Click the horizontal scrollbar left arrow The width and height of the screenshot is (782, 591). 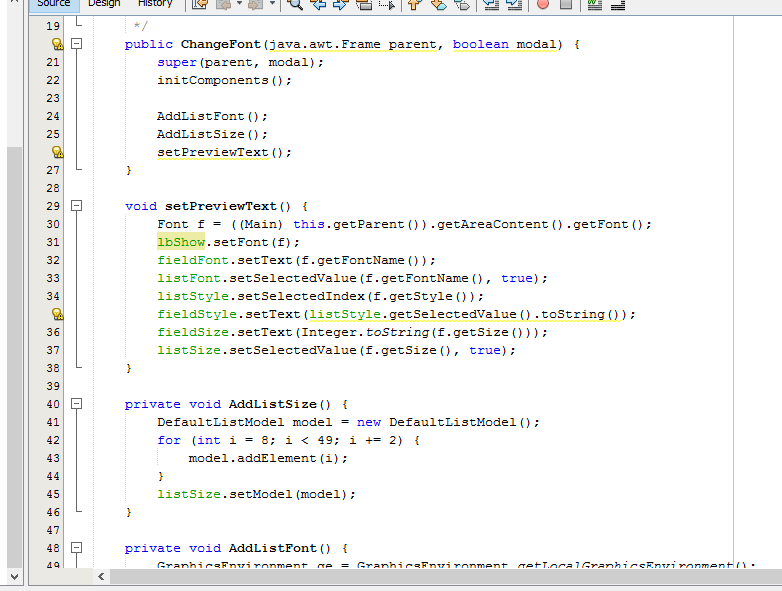point(101,577)
